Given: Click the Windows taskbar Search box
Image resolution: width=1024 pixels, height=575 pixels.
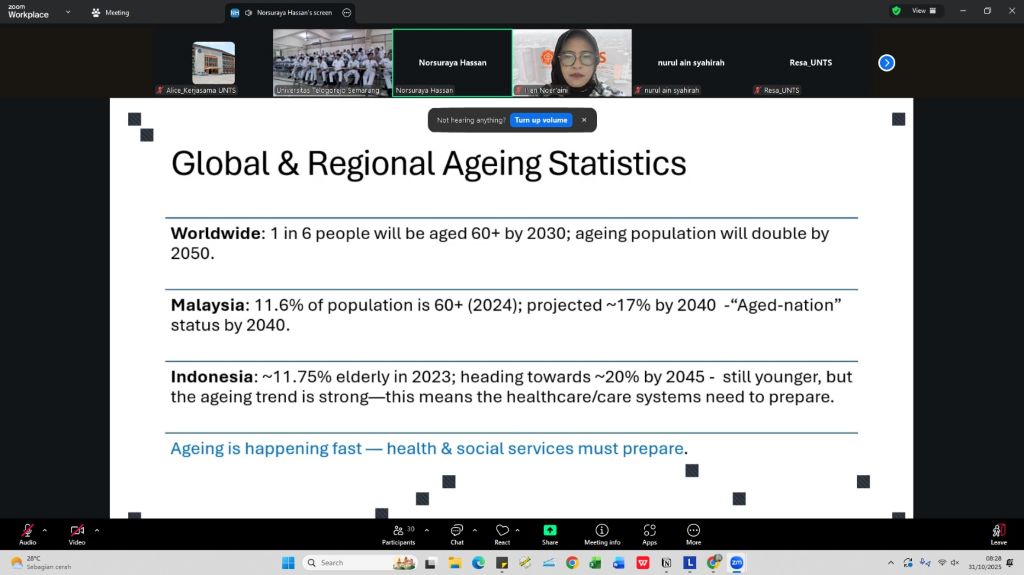Looking at the screenshot, I should pyautogui.click(x=345, y=563).
